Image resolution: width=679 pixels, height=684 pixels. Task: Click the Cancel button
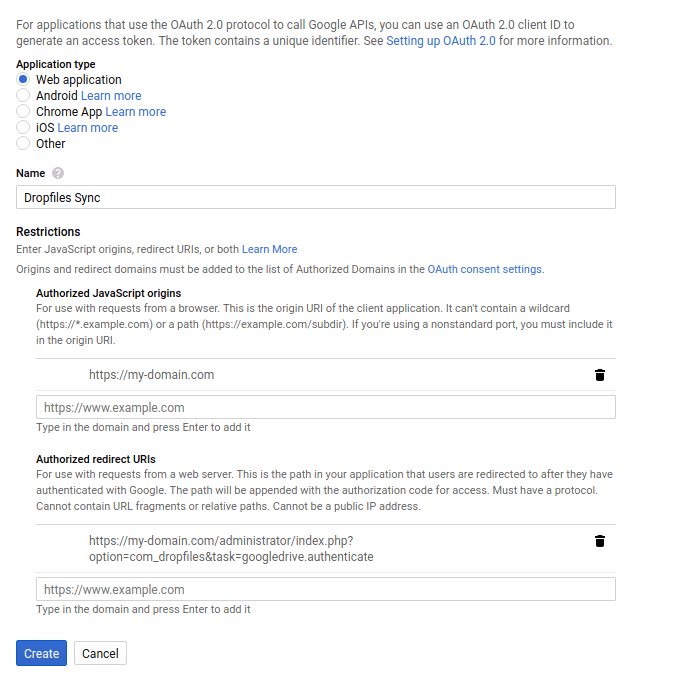pyautogui.click(x=100, y=653)
